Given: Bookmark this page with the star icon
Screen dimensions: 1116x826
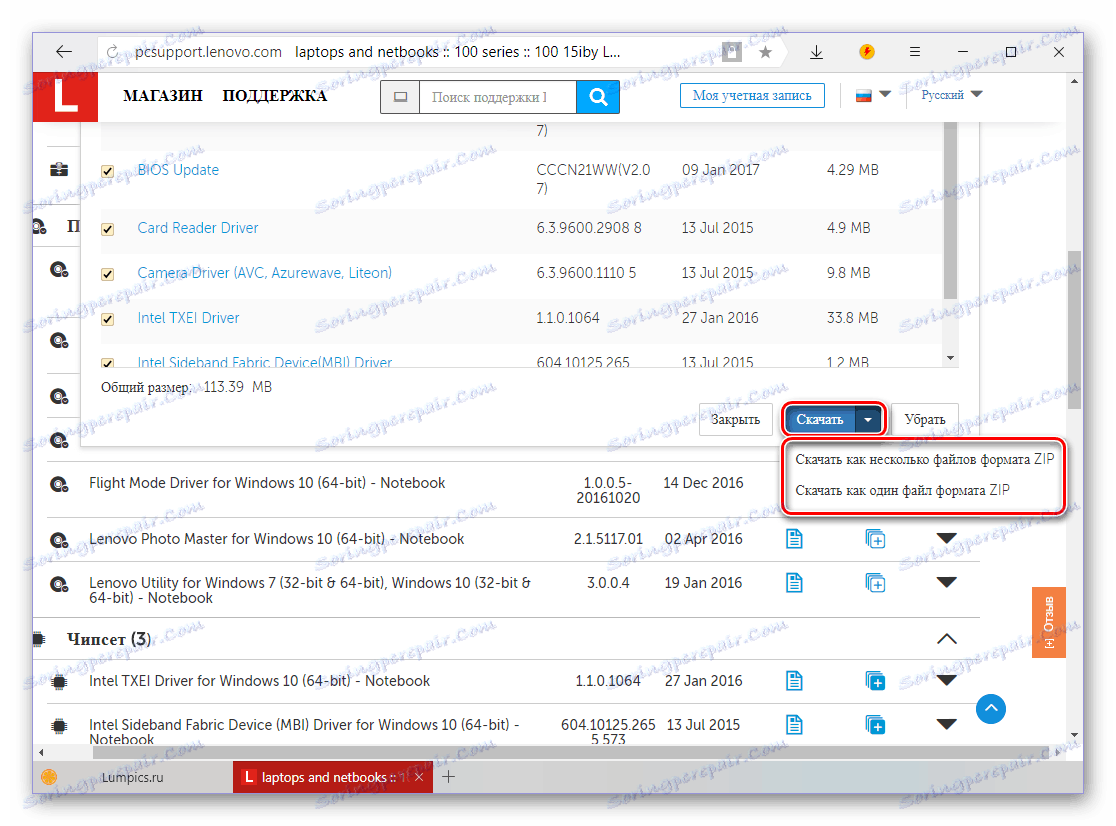Looking at the screenshot, I should tap(765, 52).
